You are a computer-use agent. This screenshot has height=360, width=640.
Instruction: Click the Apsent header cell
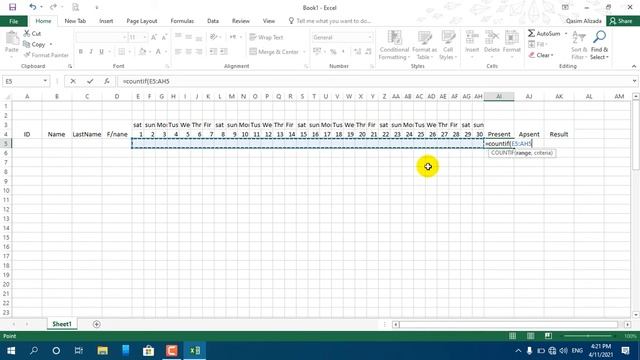tap(529, 134)
